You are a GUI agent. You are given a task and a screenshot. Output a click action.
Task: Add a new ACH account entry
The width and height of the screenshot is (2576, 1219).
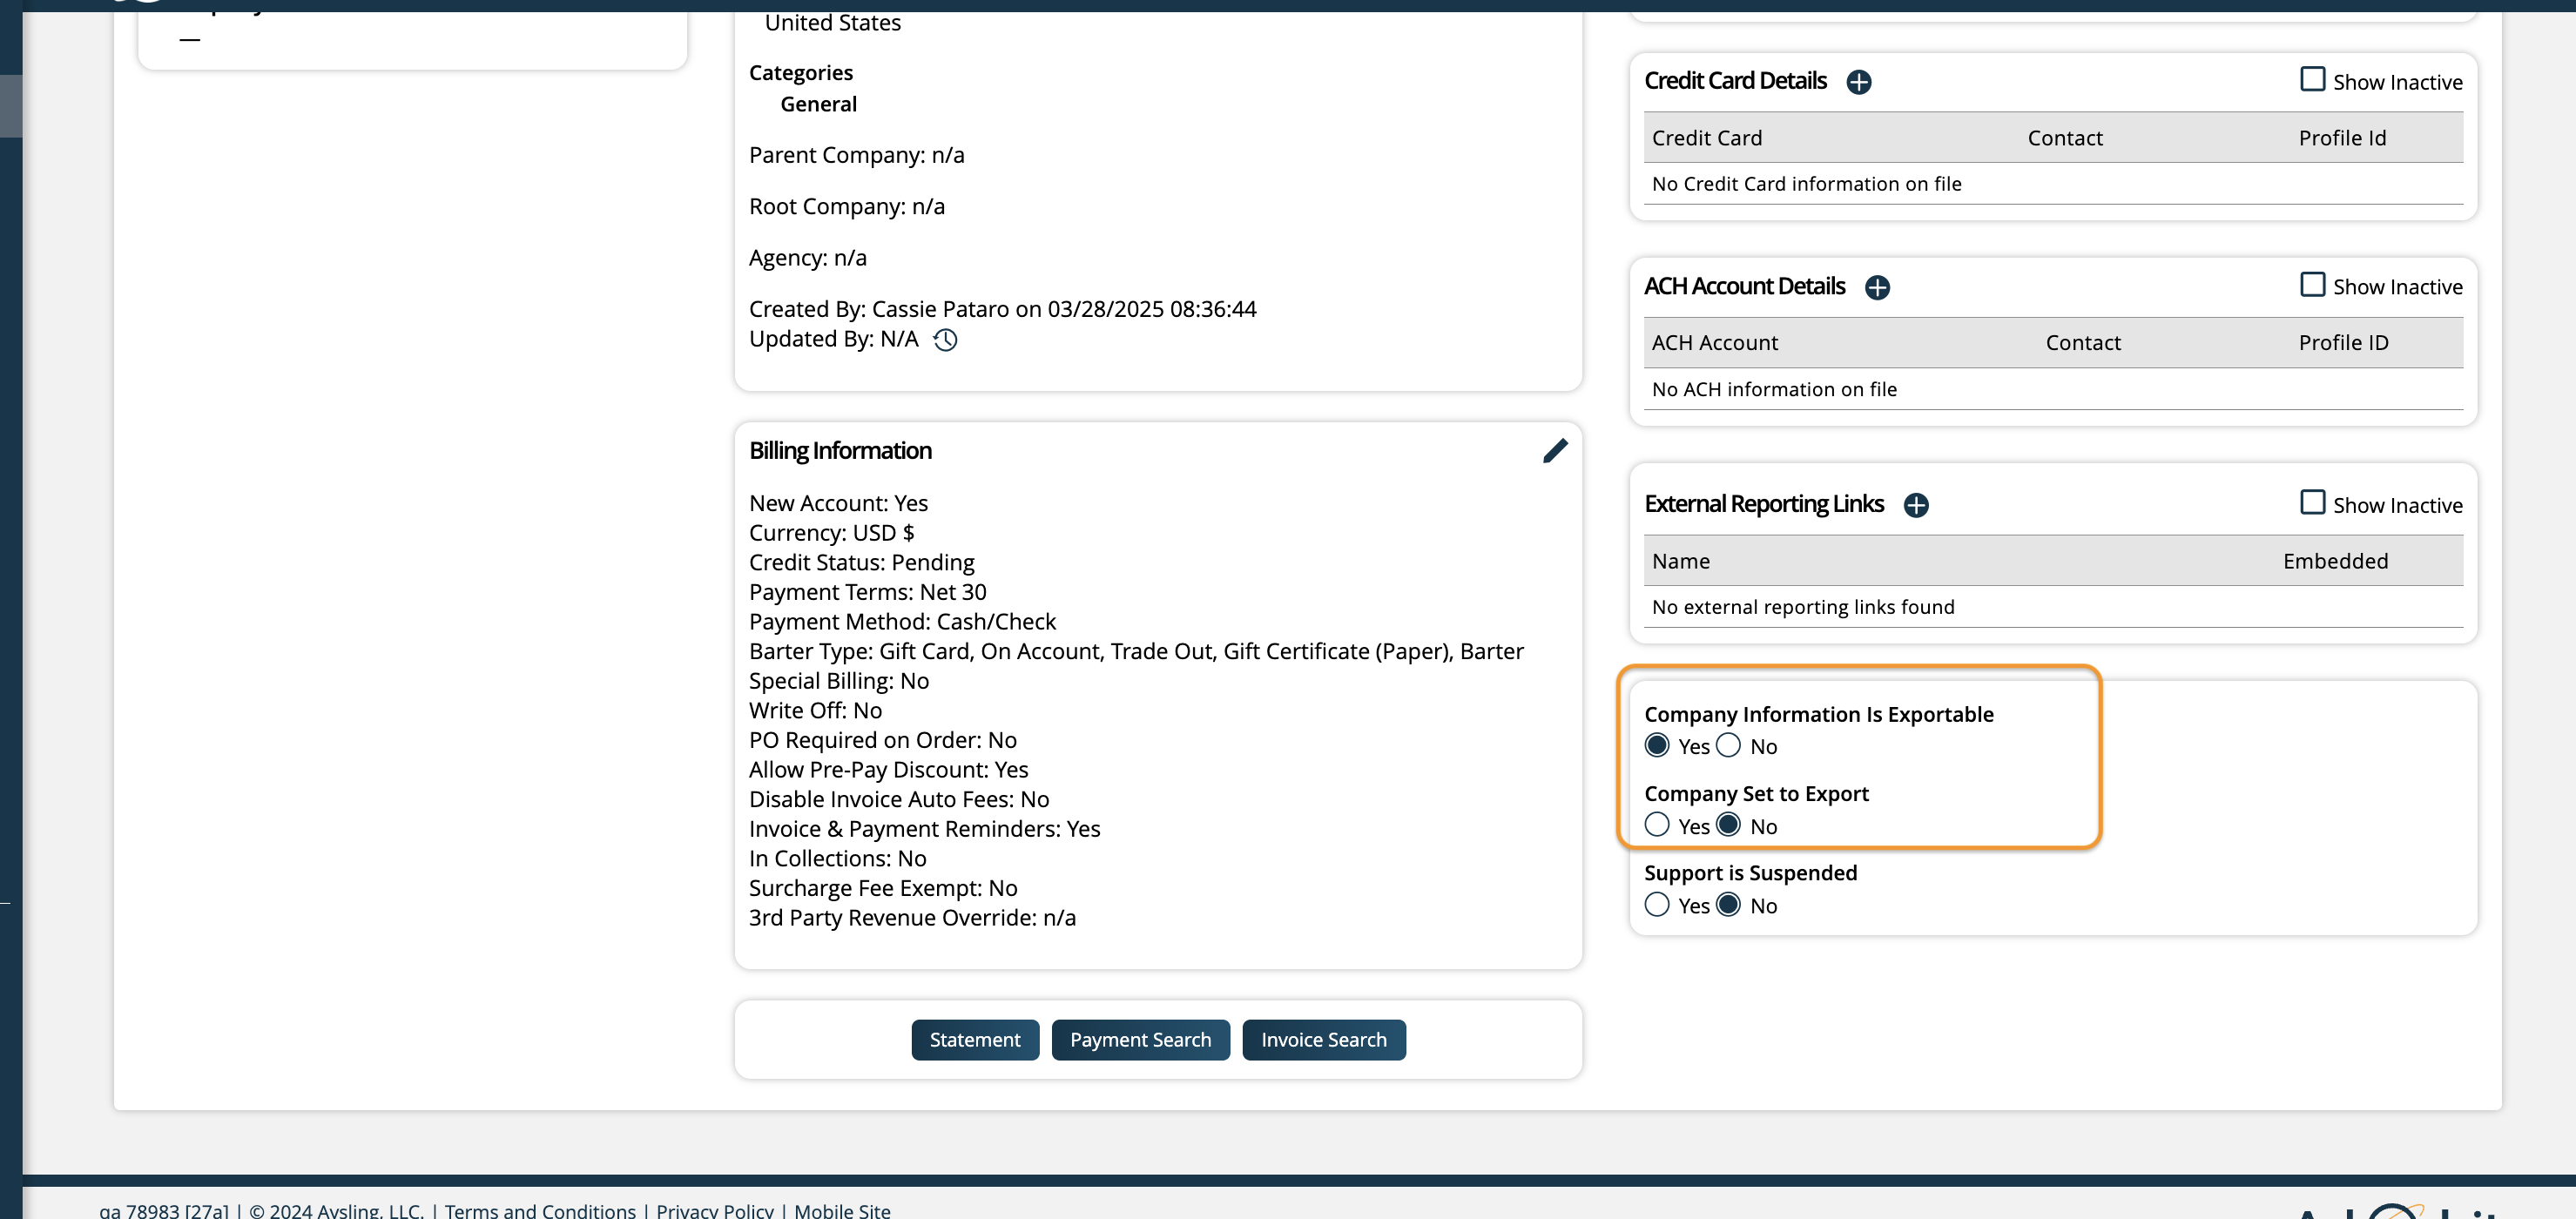1877,288
